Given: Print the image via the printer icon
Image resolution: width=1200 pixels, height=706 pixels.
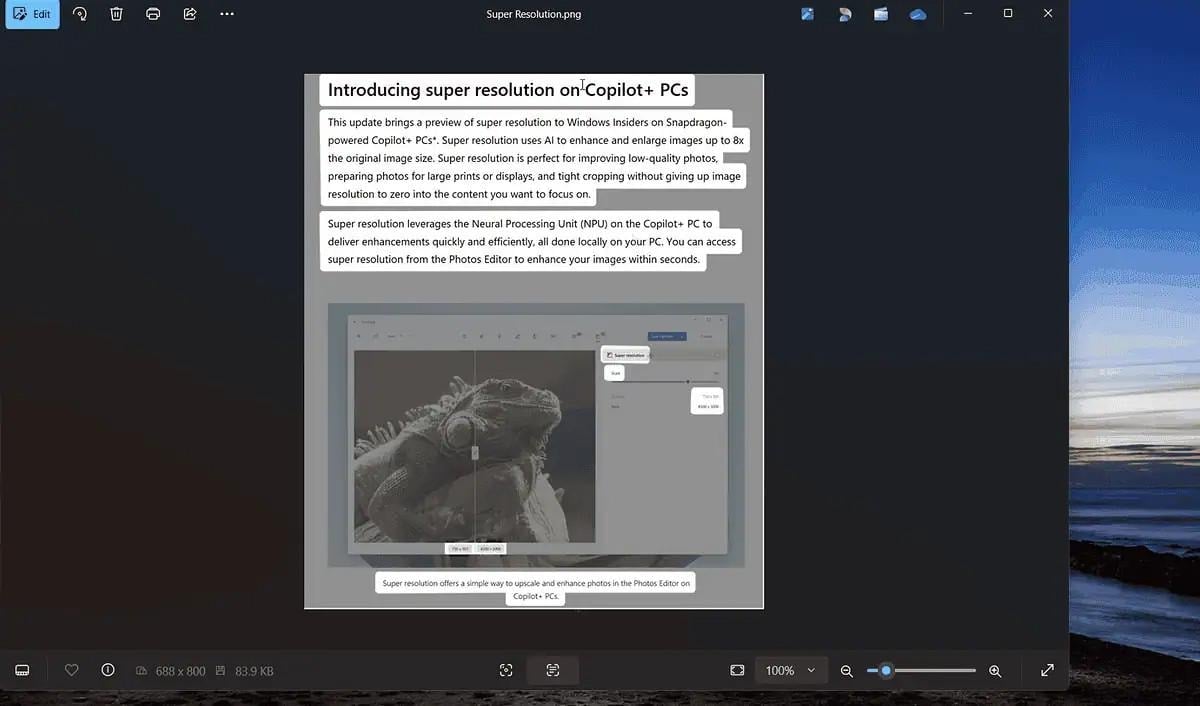Looking at the screenshot, I should [x=153, y=15].
